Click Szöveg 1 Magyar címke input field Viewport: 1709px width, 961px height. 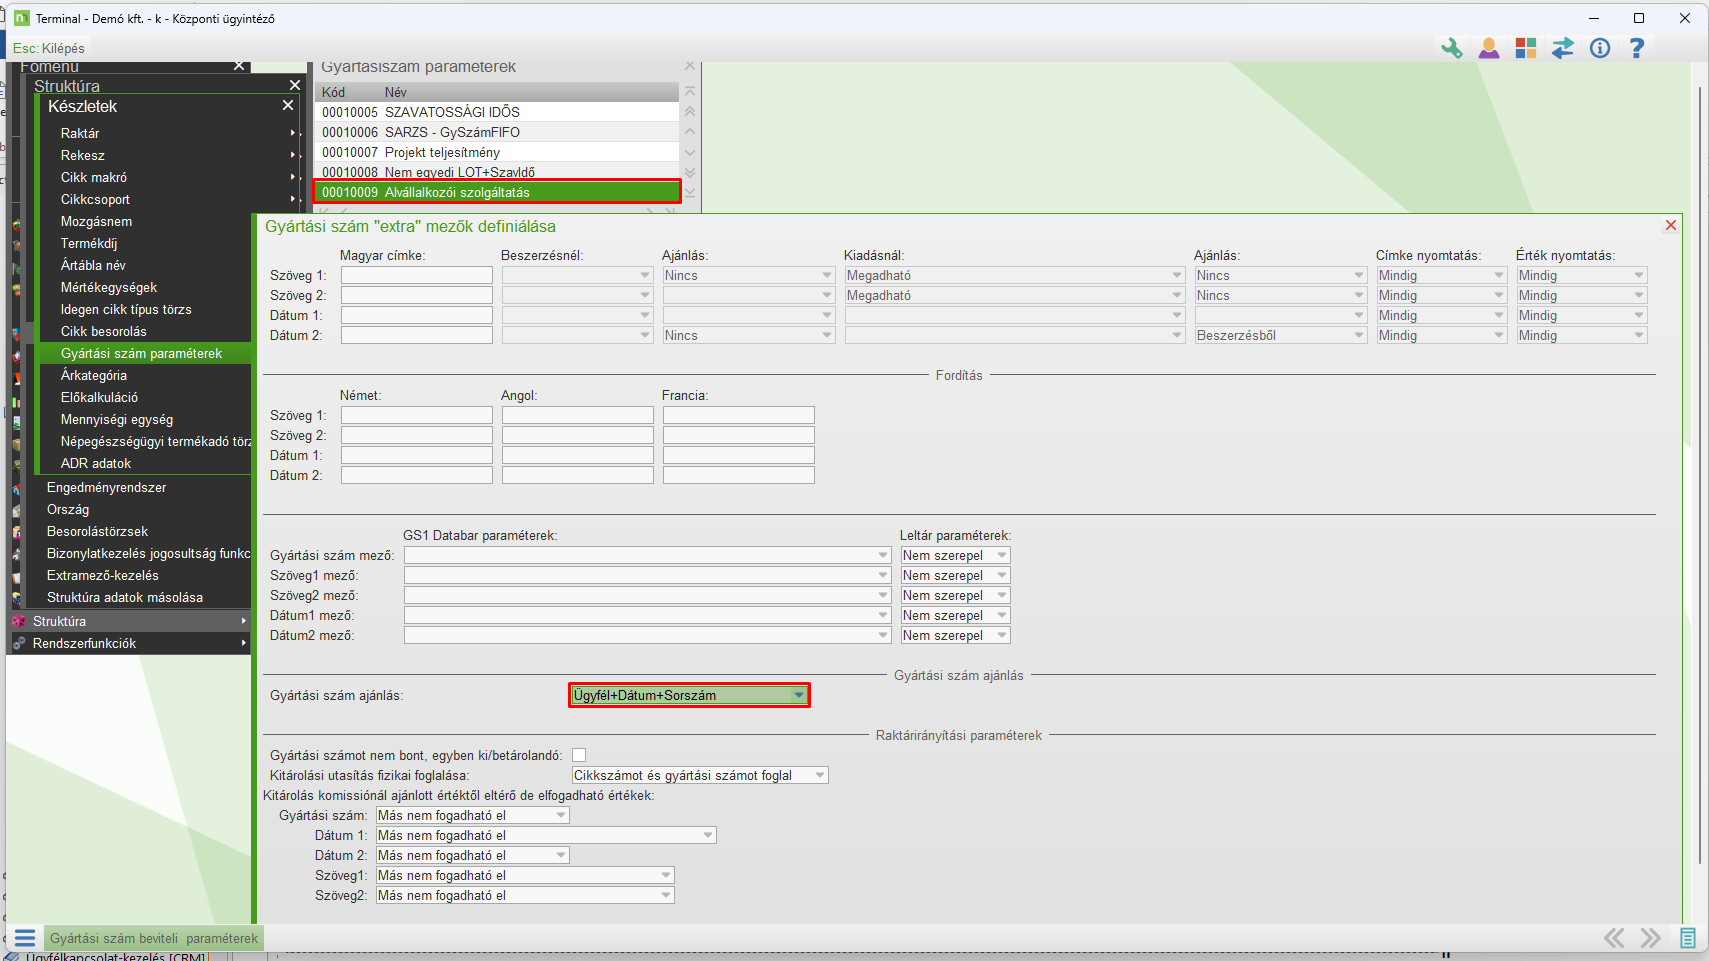[417, 275]
